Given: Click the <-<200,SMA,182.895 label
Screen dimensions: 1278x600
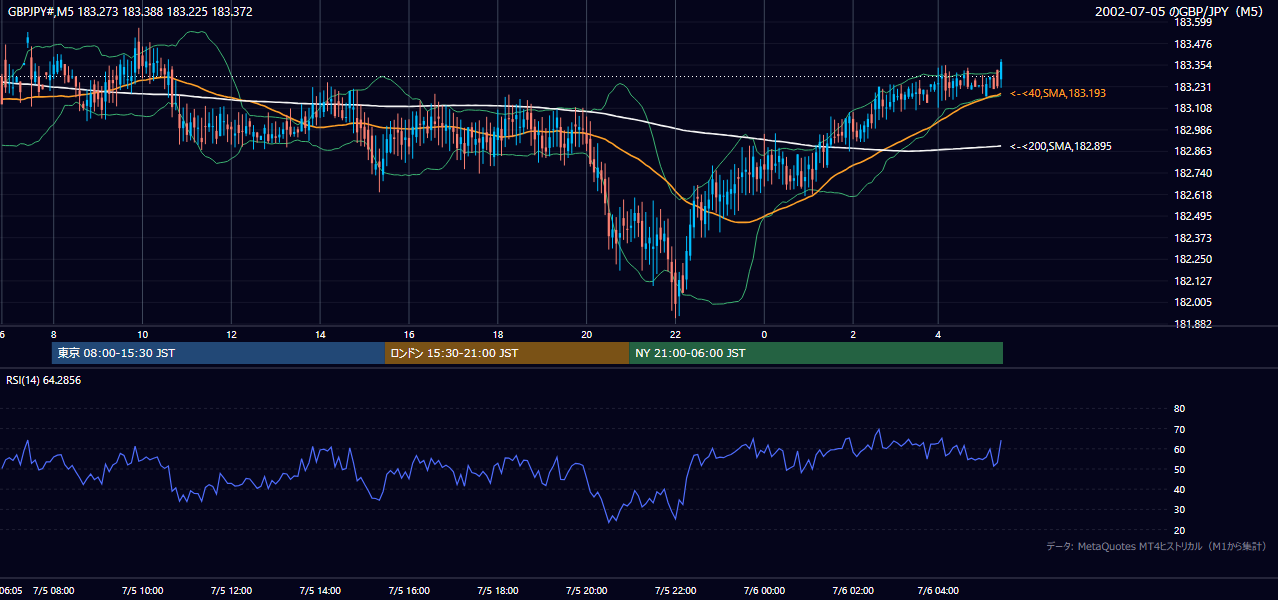Looking at the screenshot, I should coord(1061,146).
